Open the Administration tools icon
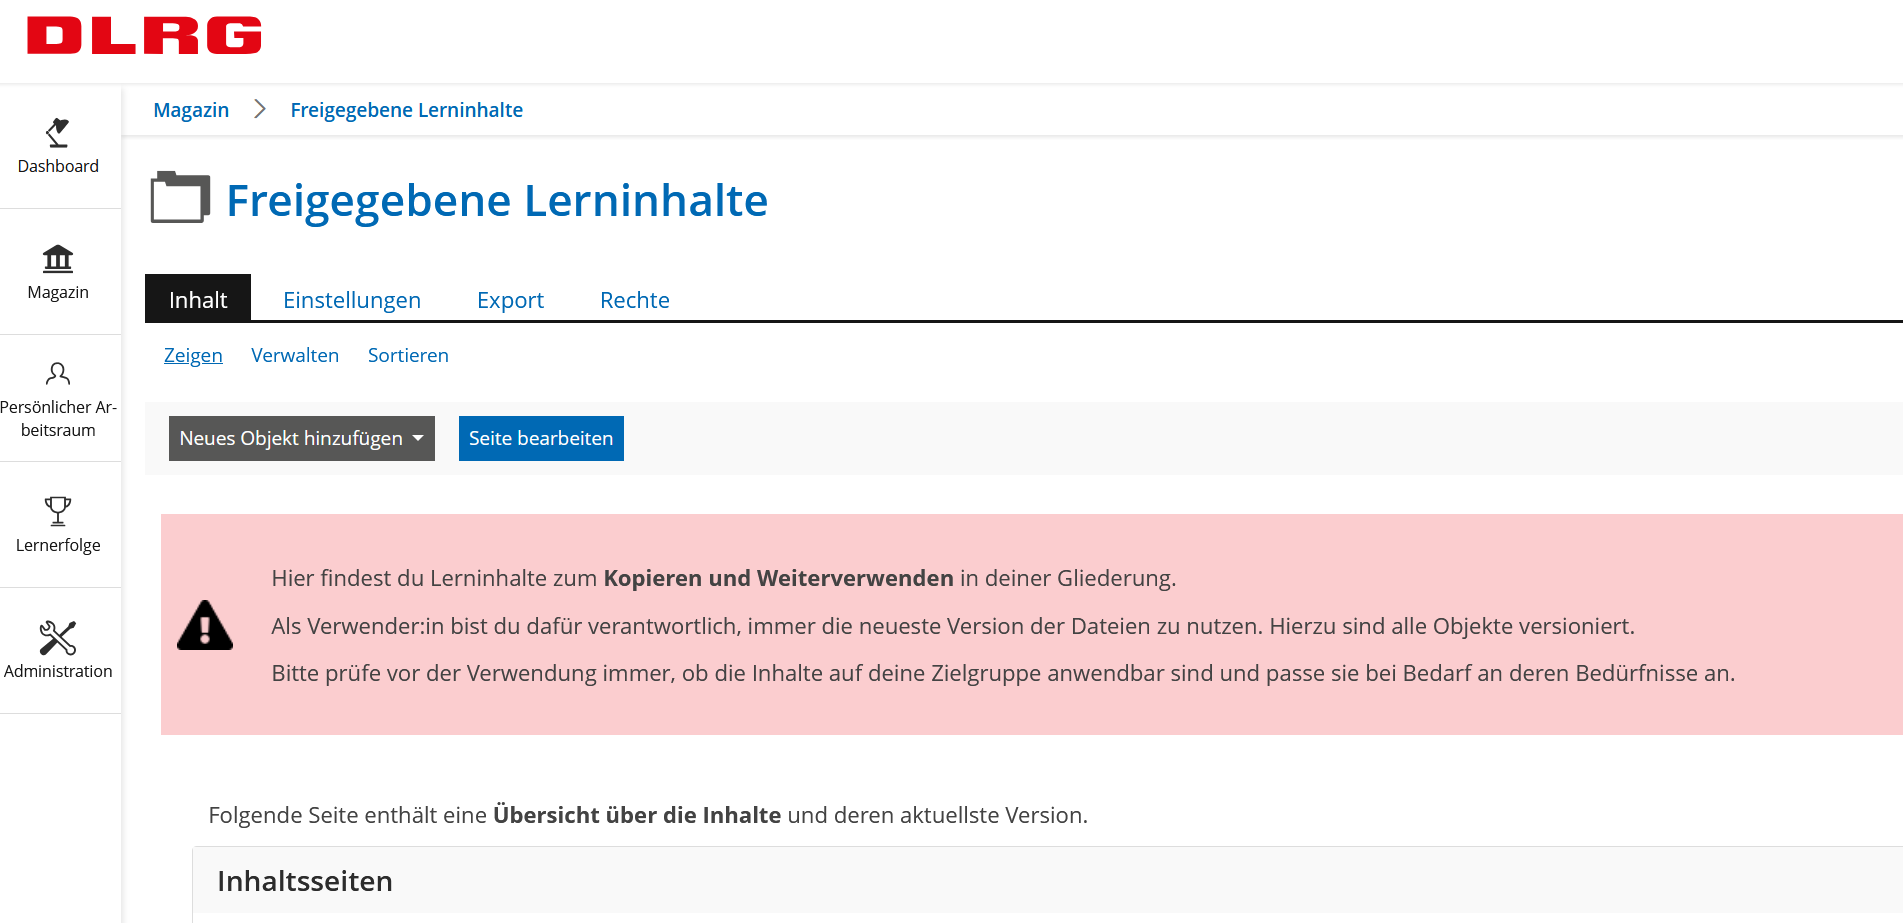Viewport: 1903px width, 923px height. pos(58,638)
